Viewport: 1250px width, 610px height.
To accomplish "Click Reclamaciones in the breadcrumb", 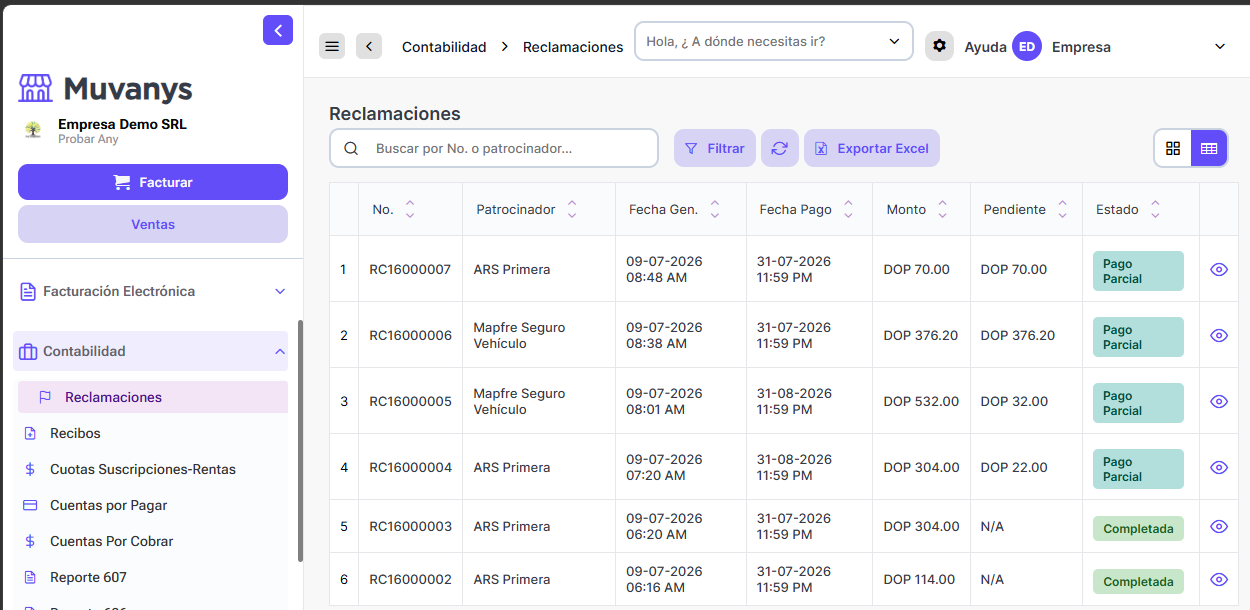I will click(x=573, y=47).
